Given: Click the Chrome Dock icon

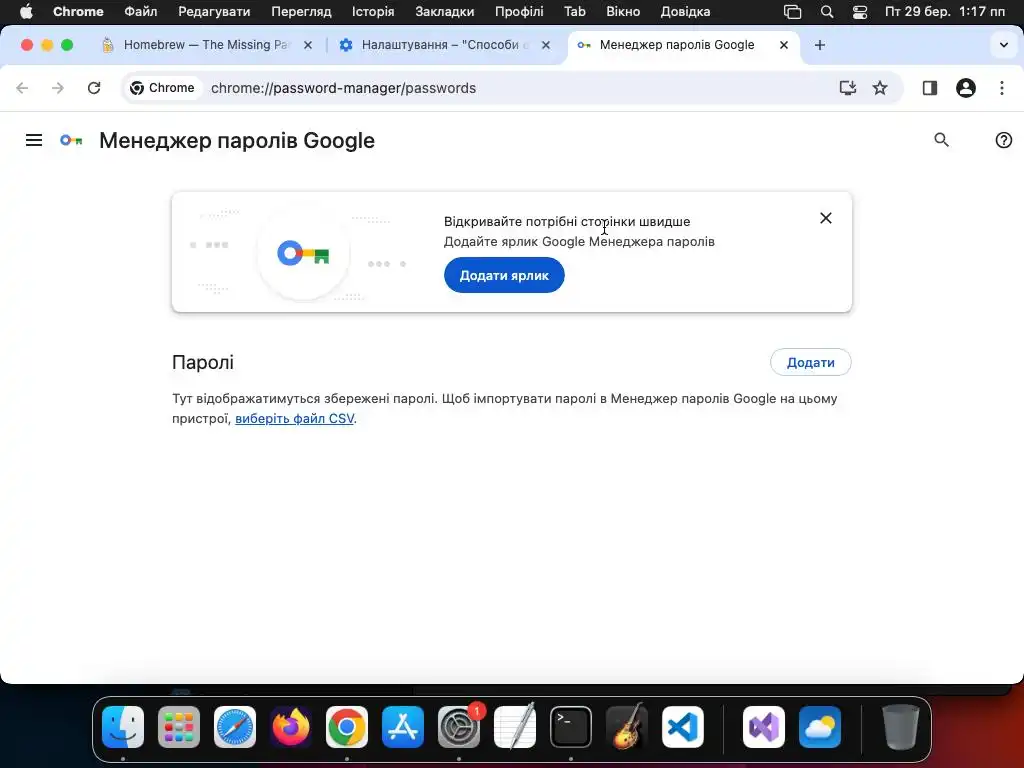Looking at the screenshot, I should [347, 727].
